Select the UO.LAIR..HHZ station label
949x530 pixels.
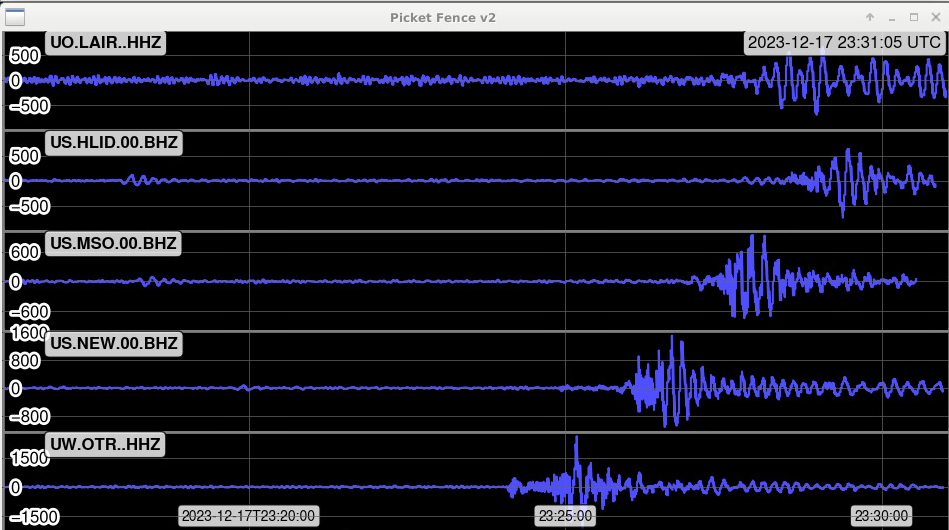click(x=105, y=42)
